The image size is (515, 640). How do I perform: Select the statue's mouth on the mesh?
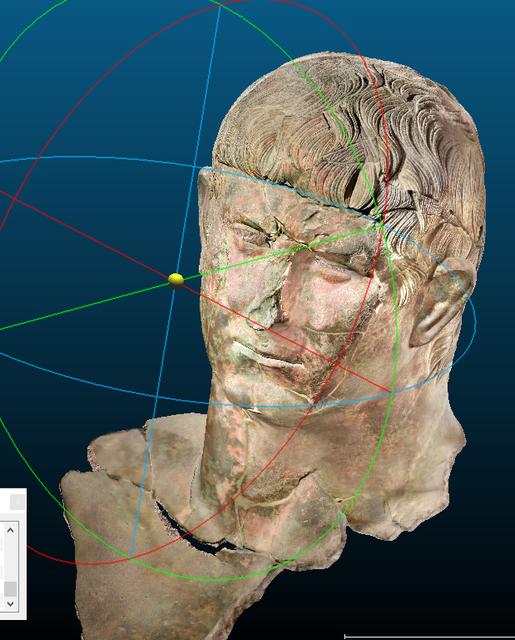pyautogui.click(x=271, y=357)
